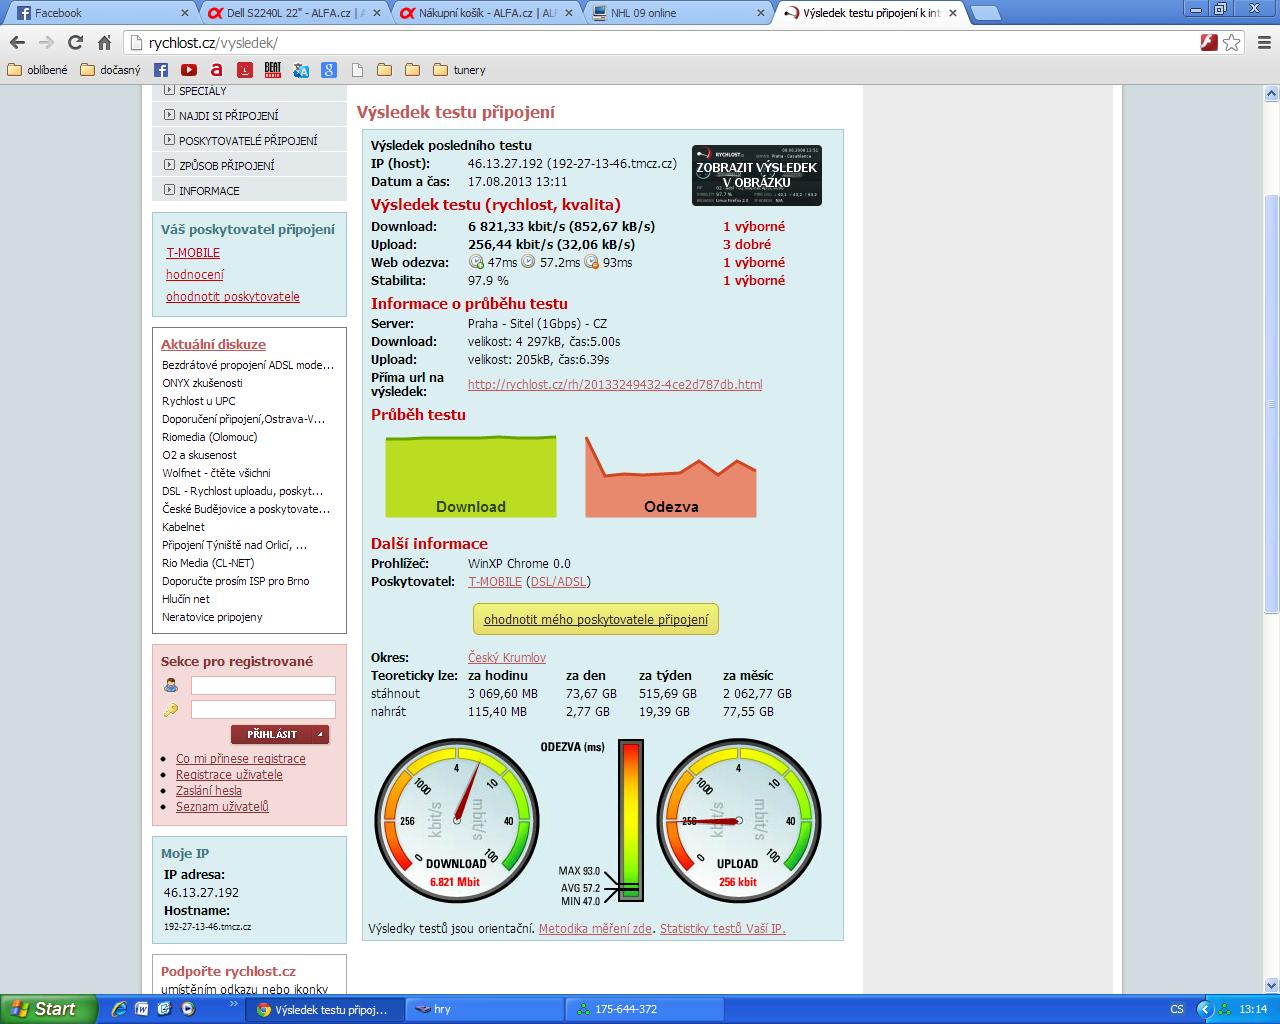Click the username field with user icon
Viewport: 1280px width, 1024px height.
click(x=263, y=685)
